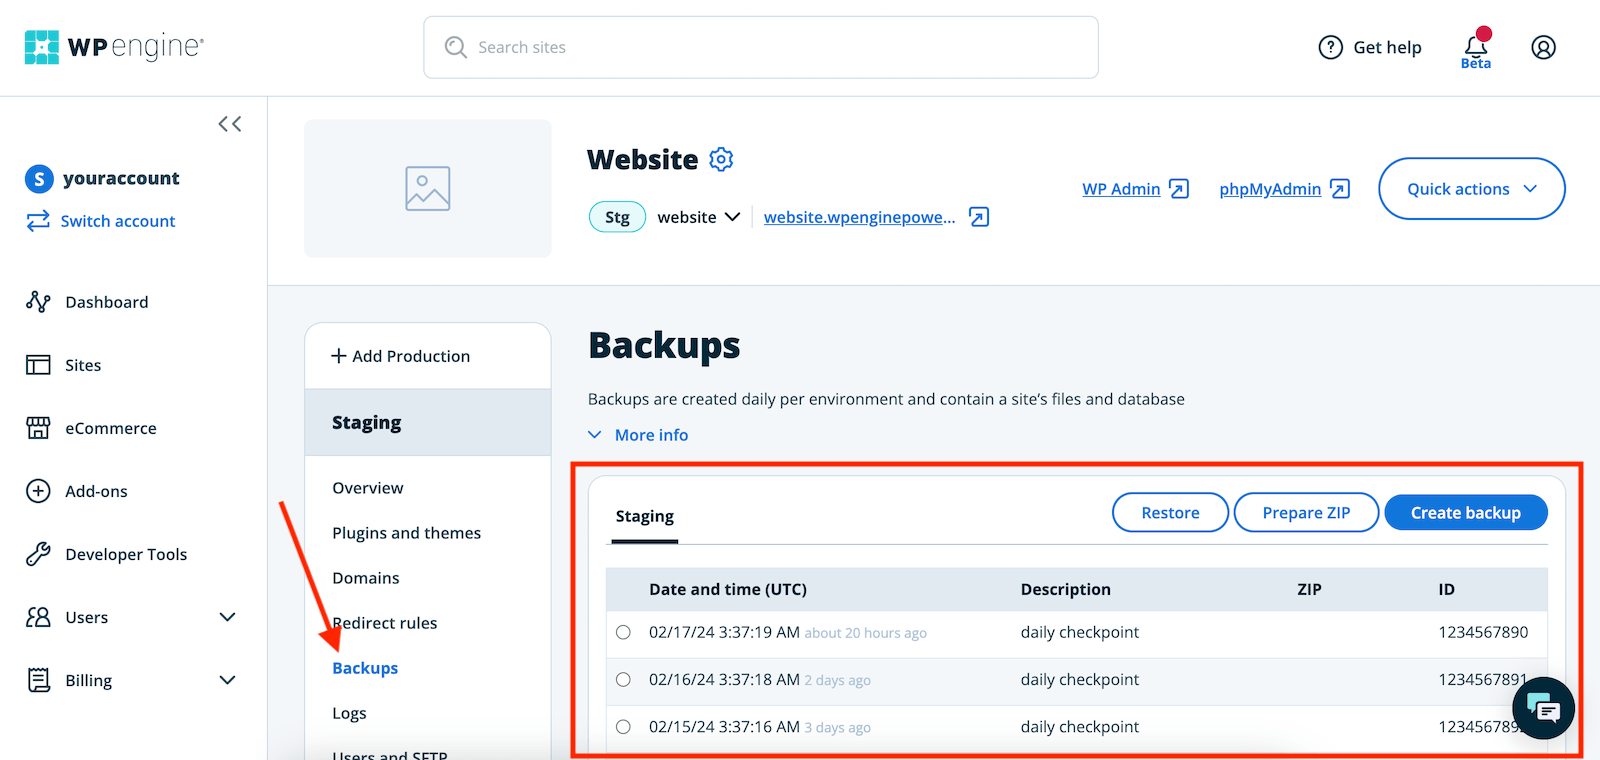Click the plus icon on Add Production

pyautogui.click(x=339, y=356)
